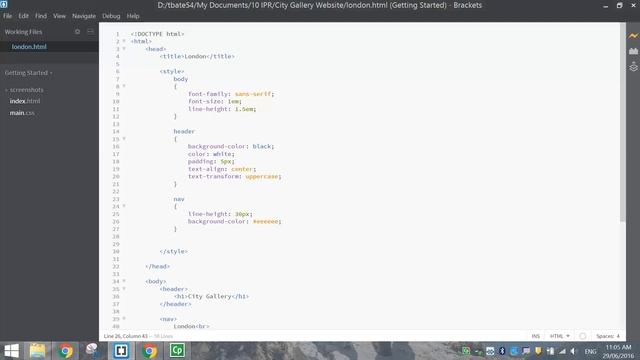Open the Getting Started project dropdown

(x=28, y=73)
